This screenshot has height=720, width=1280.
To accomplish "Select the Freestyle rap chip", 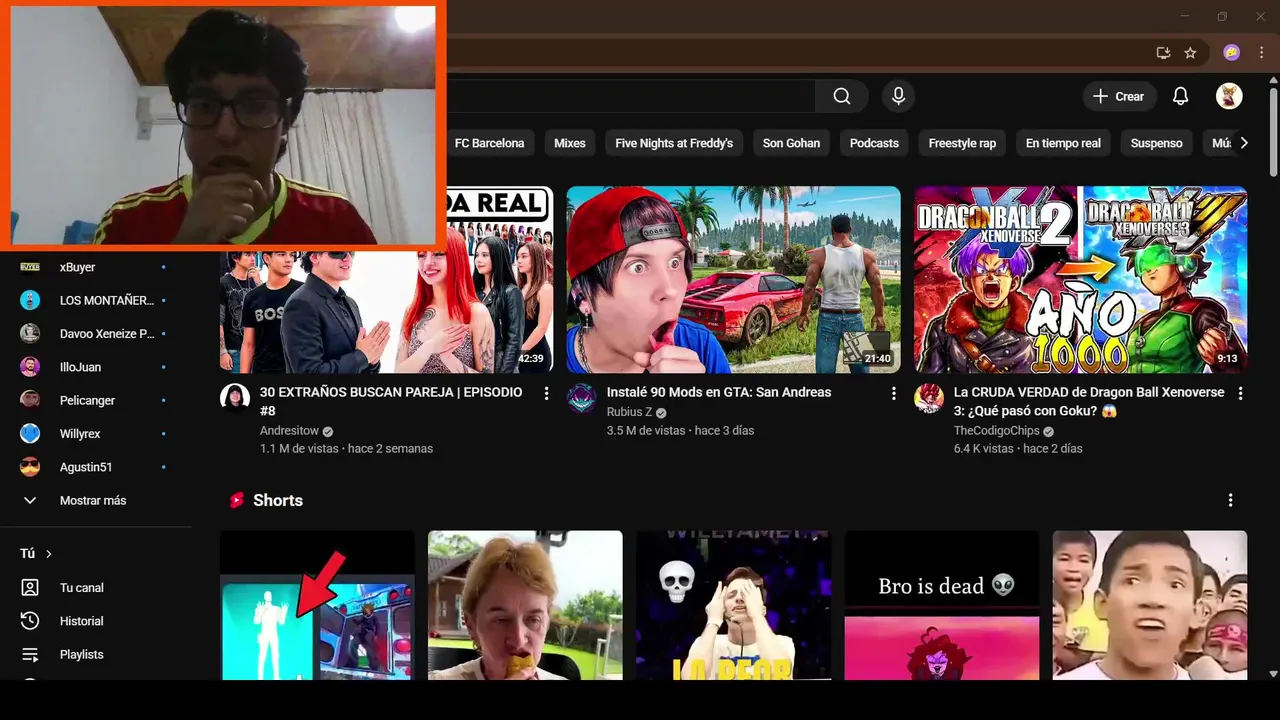I will tap(962, 143).
